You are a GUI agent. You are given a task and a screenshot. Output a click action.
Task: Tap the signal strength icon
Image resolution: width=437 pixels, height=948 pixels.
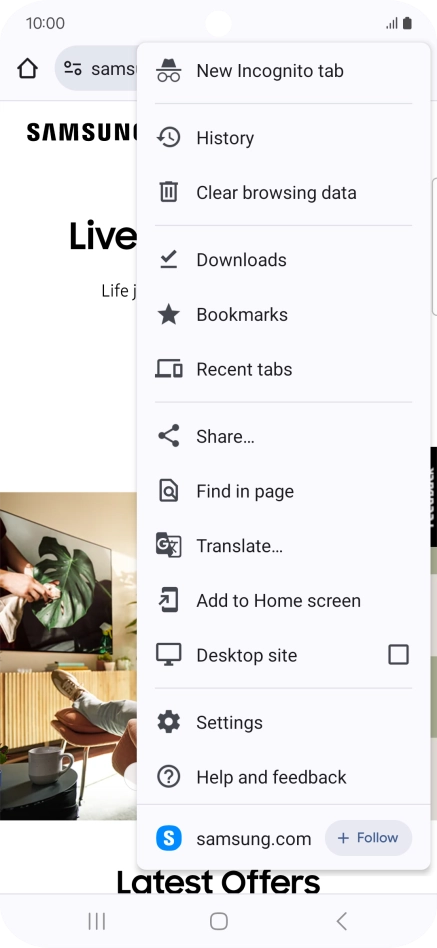pyautogui.click(x=392, y=24)
